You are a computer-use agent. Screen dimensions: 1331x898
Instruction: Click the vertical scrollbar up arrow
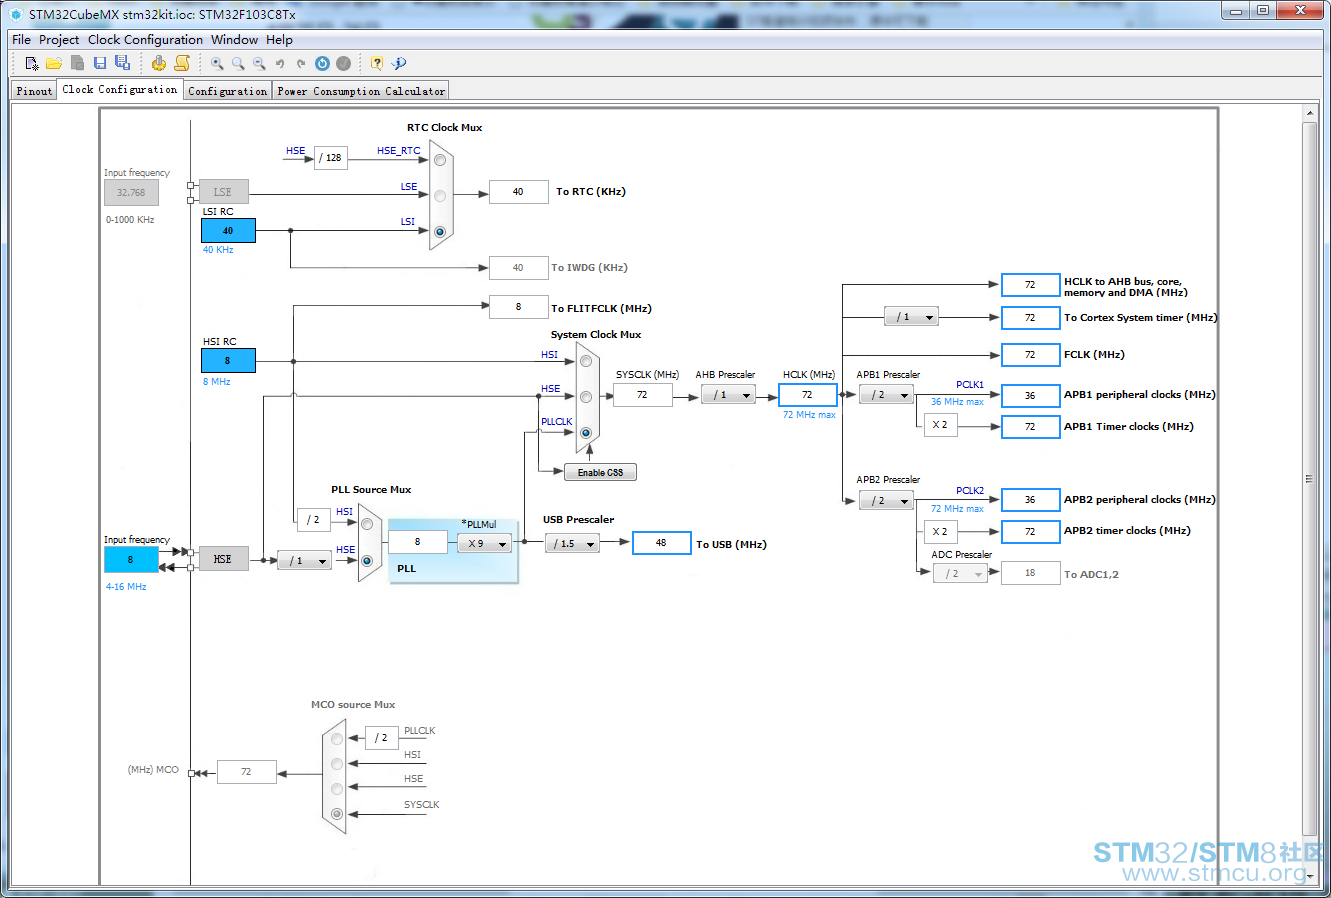click(x=1310, y=114)
